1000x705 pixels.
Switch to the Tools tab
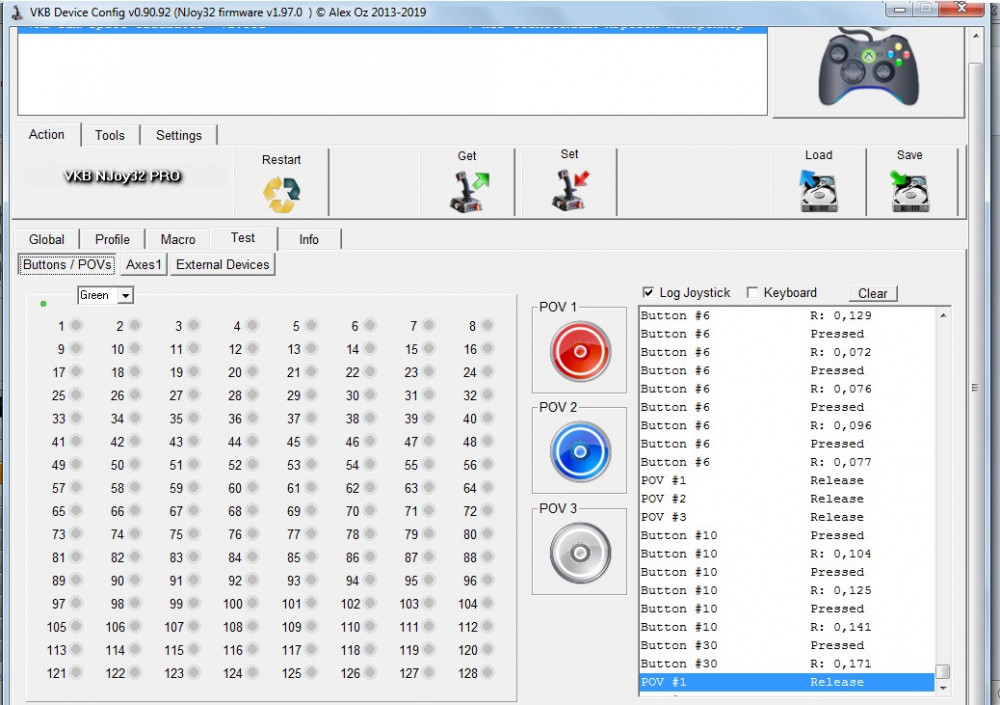[110, 135]
